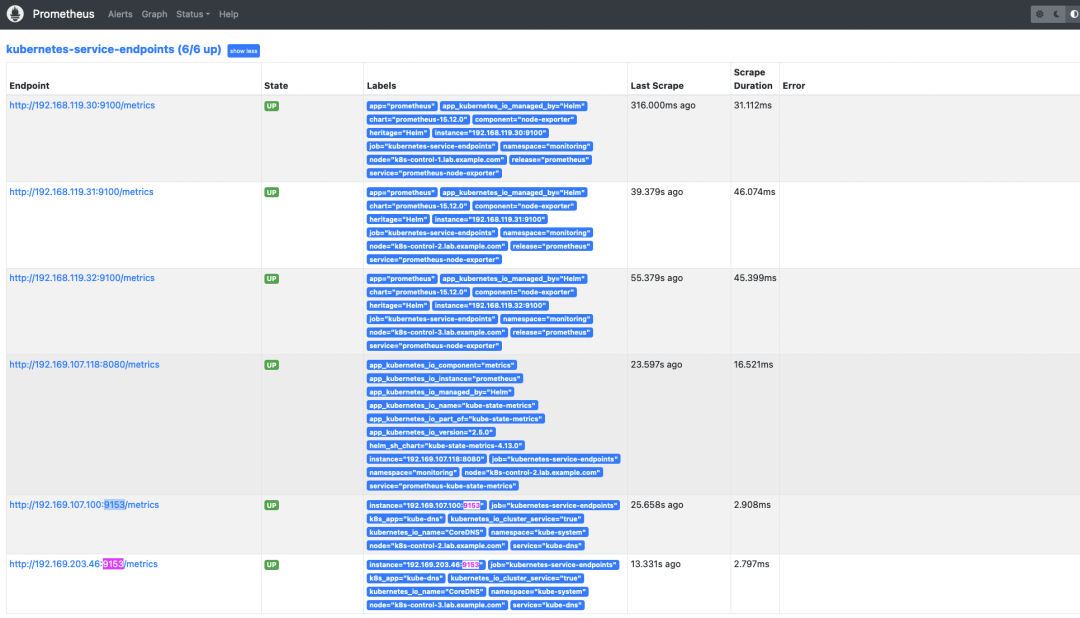This screenshot has width=1080, height=618.
Task: Open endpoint 192.168.119.31:9100 metrics link
Action: tap(81, 192)
